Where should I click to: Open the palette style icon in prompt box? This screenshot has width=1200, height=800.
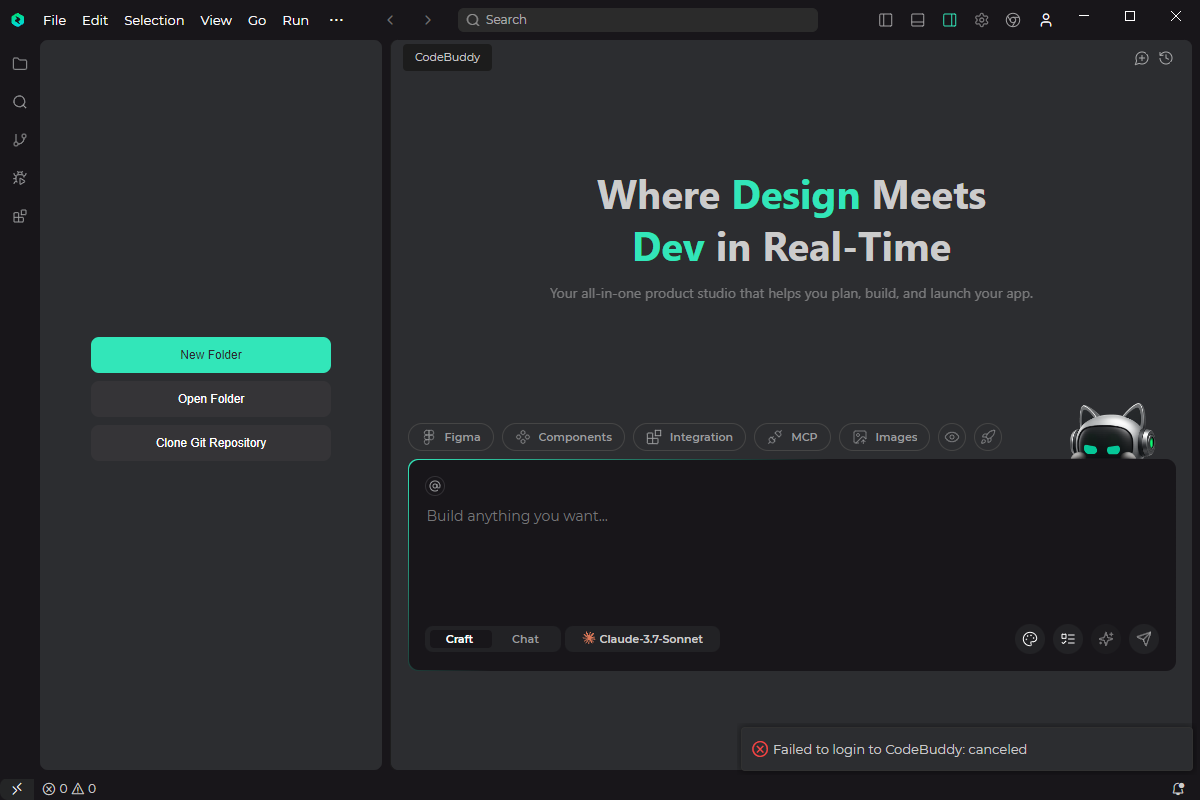(x=1030, y=639)
